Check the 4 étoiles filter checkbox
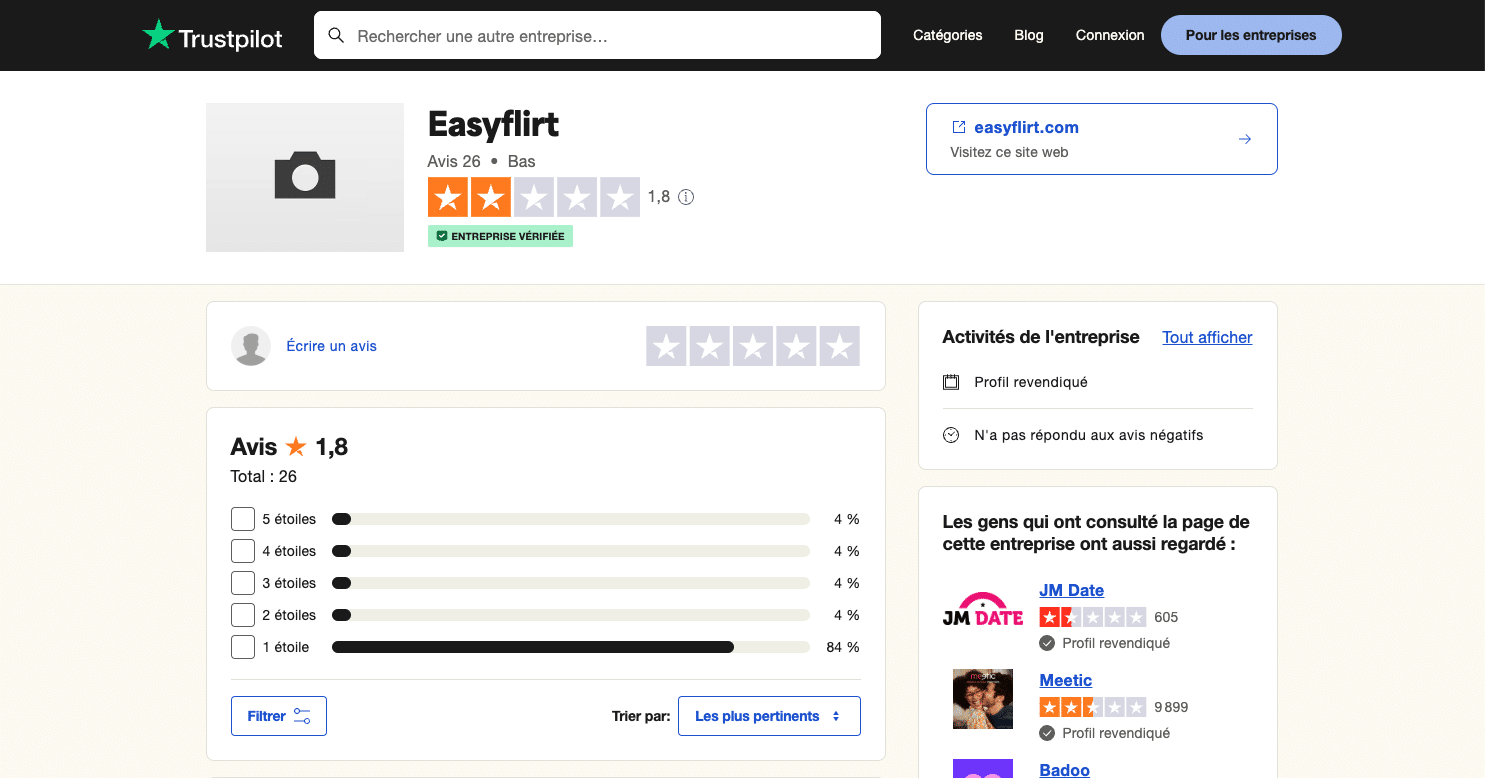 pos(243,551)
